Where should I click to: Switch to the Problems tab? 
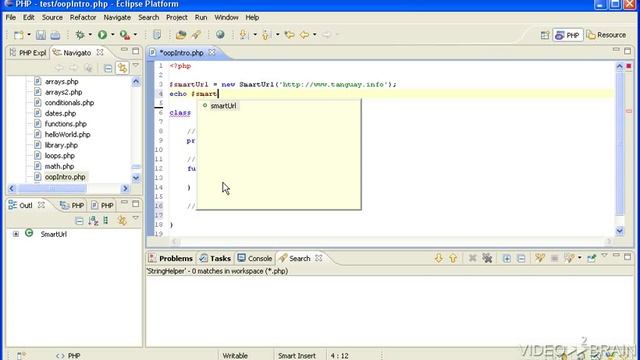[171, 258]
